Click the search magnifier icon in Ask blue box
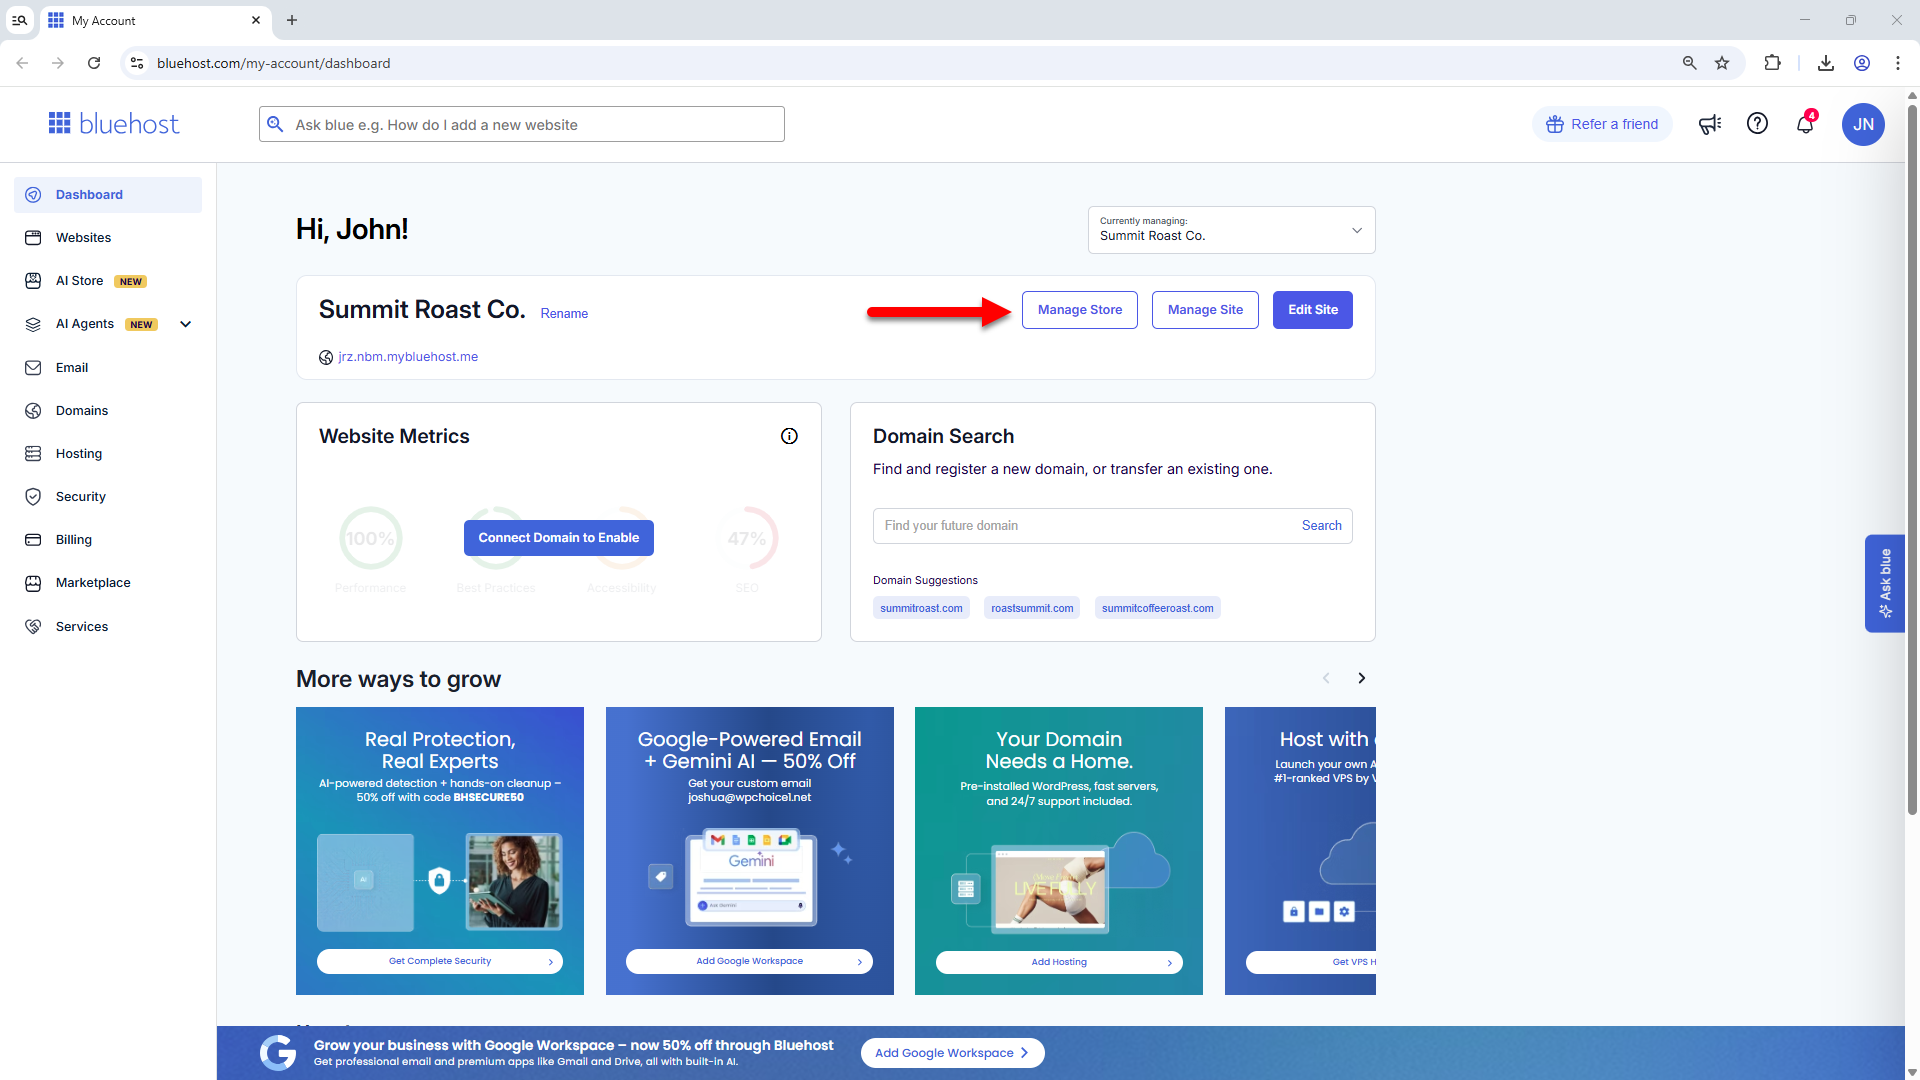This screenshot has width=1920, height=1080. coord(275,124)
